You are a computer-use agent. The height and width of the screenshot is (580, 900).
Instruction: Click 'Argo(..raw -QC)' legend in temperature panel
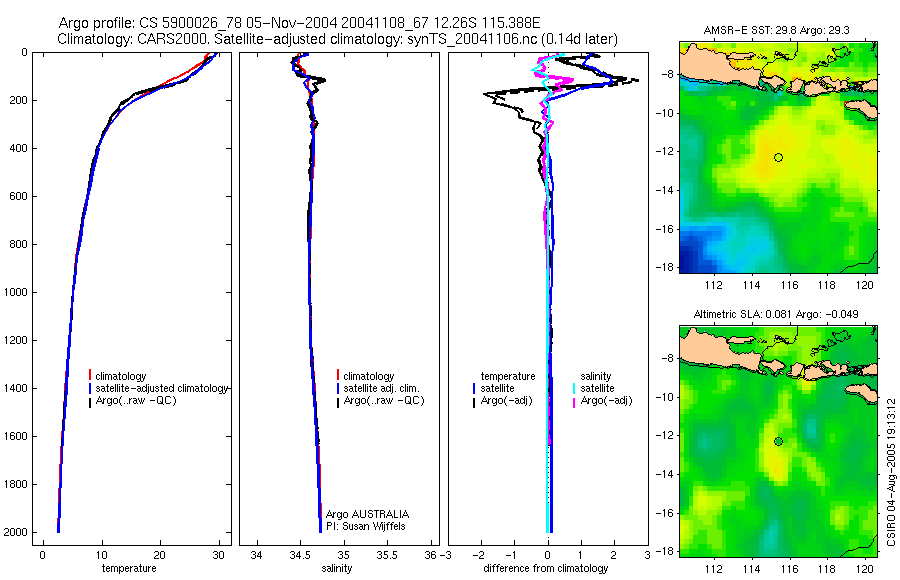click(x=135, y=401)
